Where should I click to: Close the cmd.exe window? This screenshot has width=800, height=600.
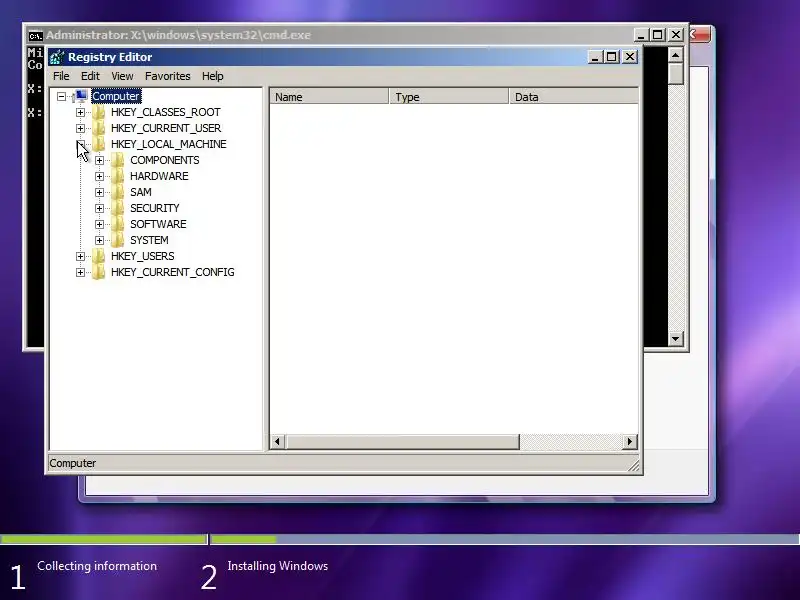[x=676, y=35]
